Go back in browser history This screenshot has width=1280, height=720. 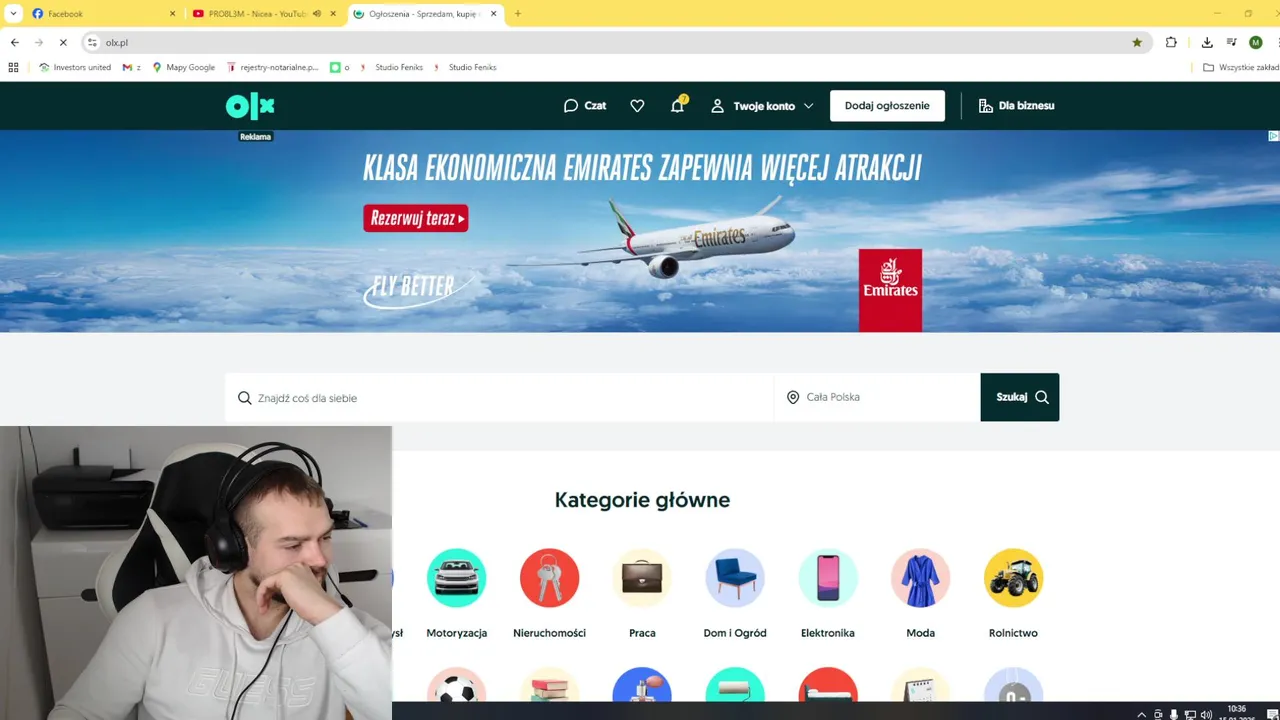coord(15,42)
